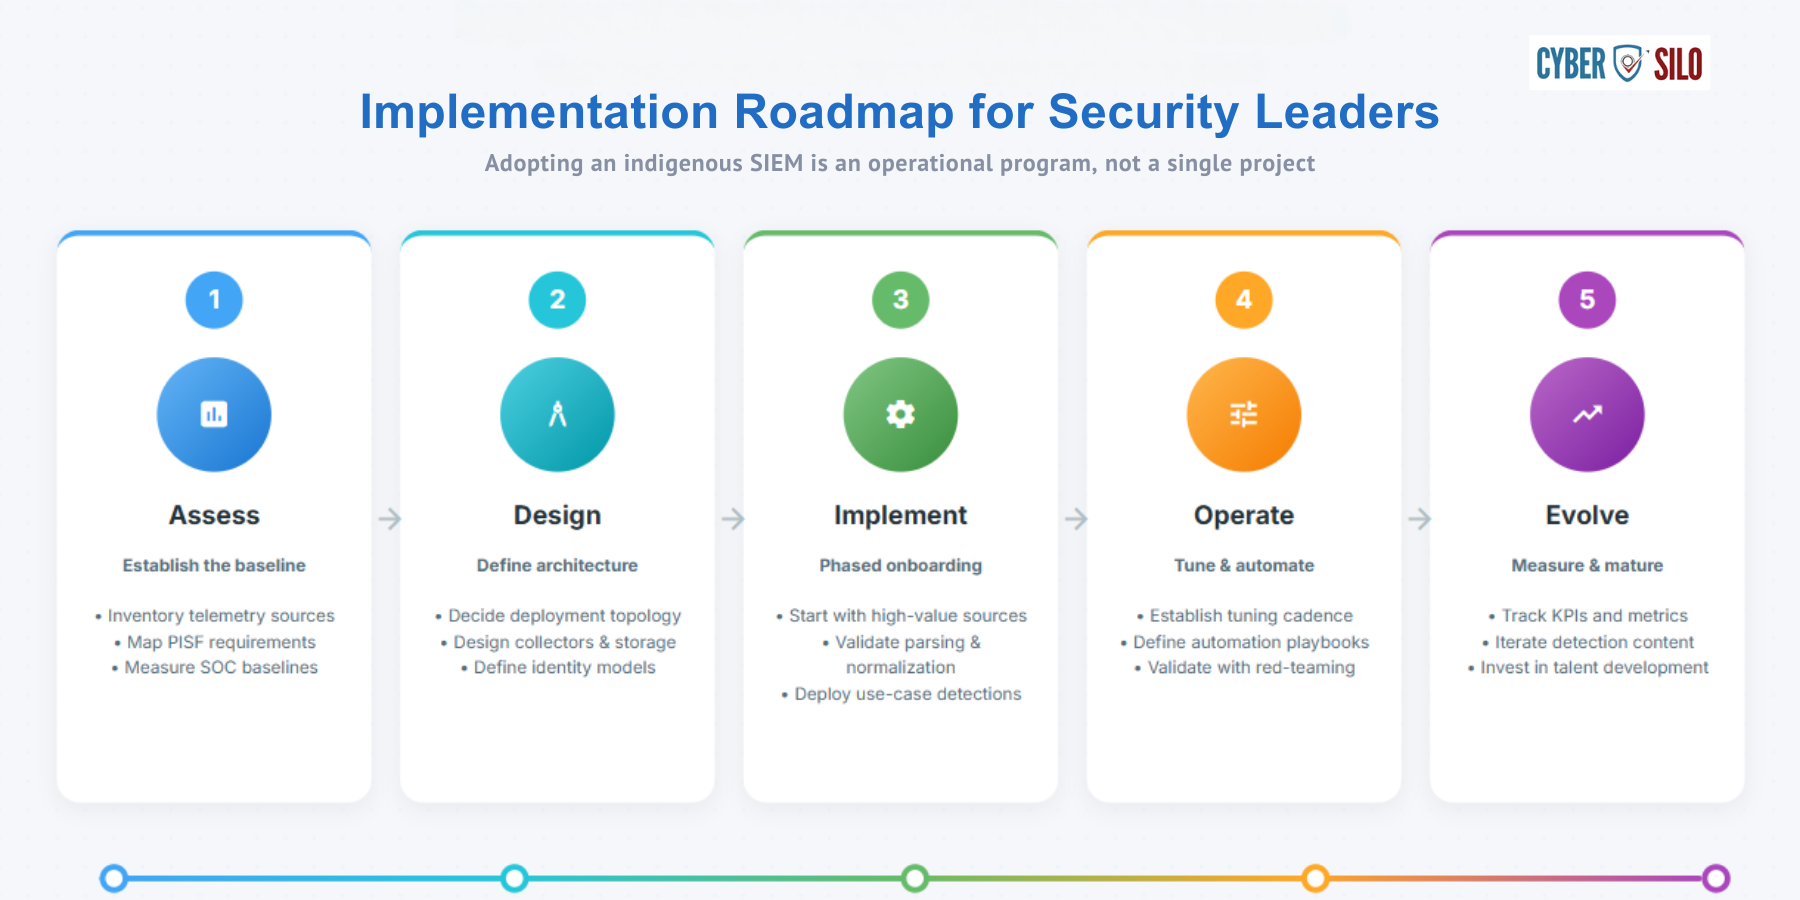The width and height of the screenshot is (1800, 900).
Task: Click the Operate tuning sliders icon
Action: (1244, 414)
